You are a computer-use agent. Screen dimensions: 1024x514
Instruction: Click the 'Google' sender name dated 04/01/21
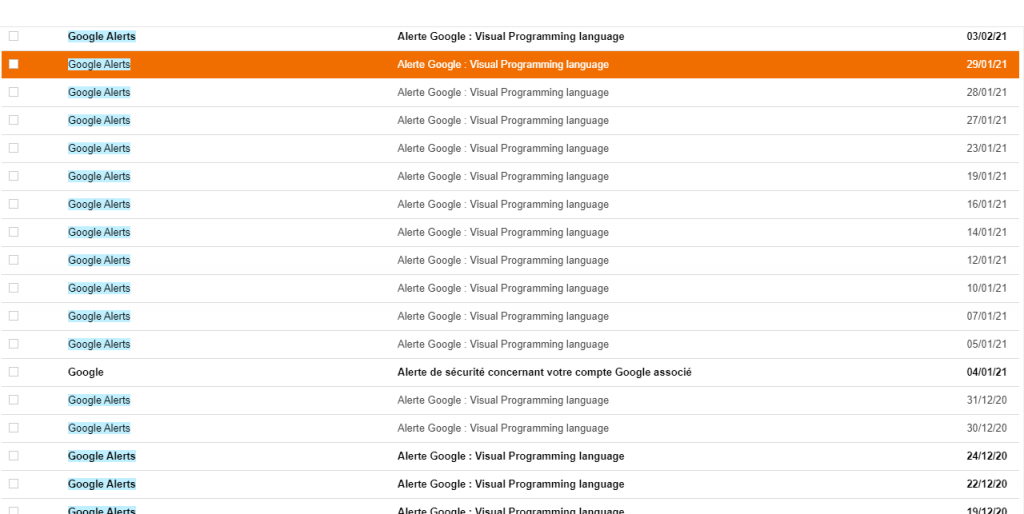pyautogui.click(x=86, y=372)
